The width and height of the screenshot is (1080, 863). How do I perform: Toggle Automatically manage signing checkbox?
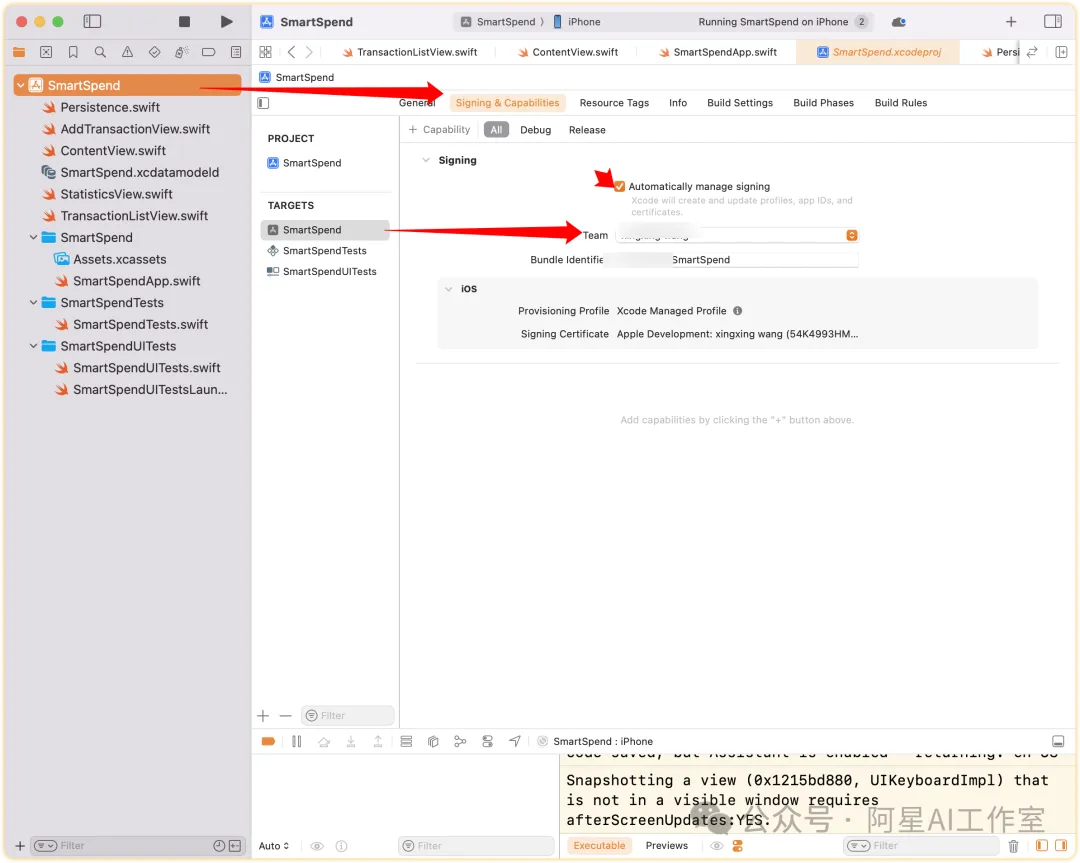619,187
